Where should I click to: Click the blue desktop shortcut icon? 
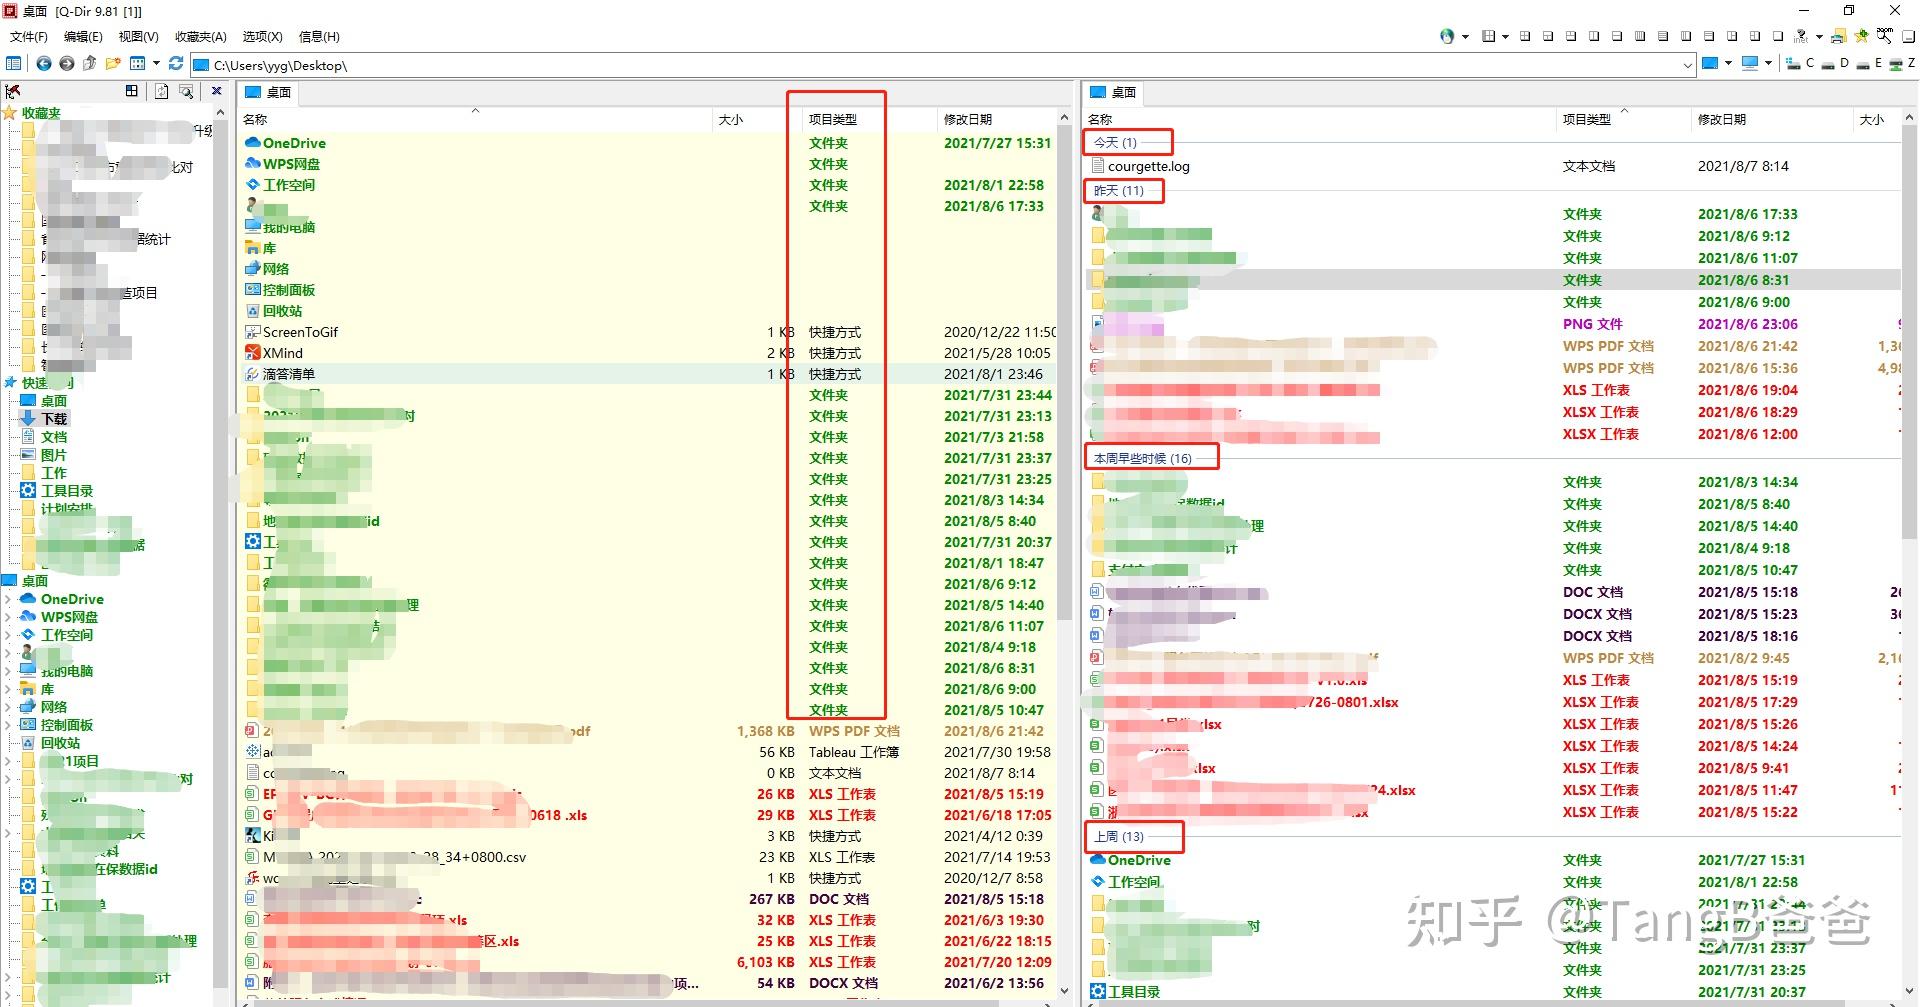point(1710,63)
